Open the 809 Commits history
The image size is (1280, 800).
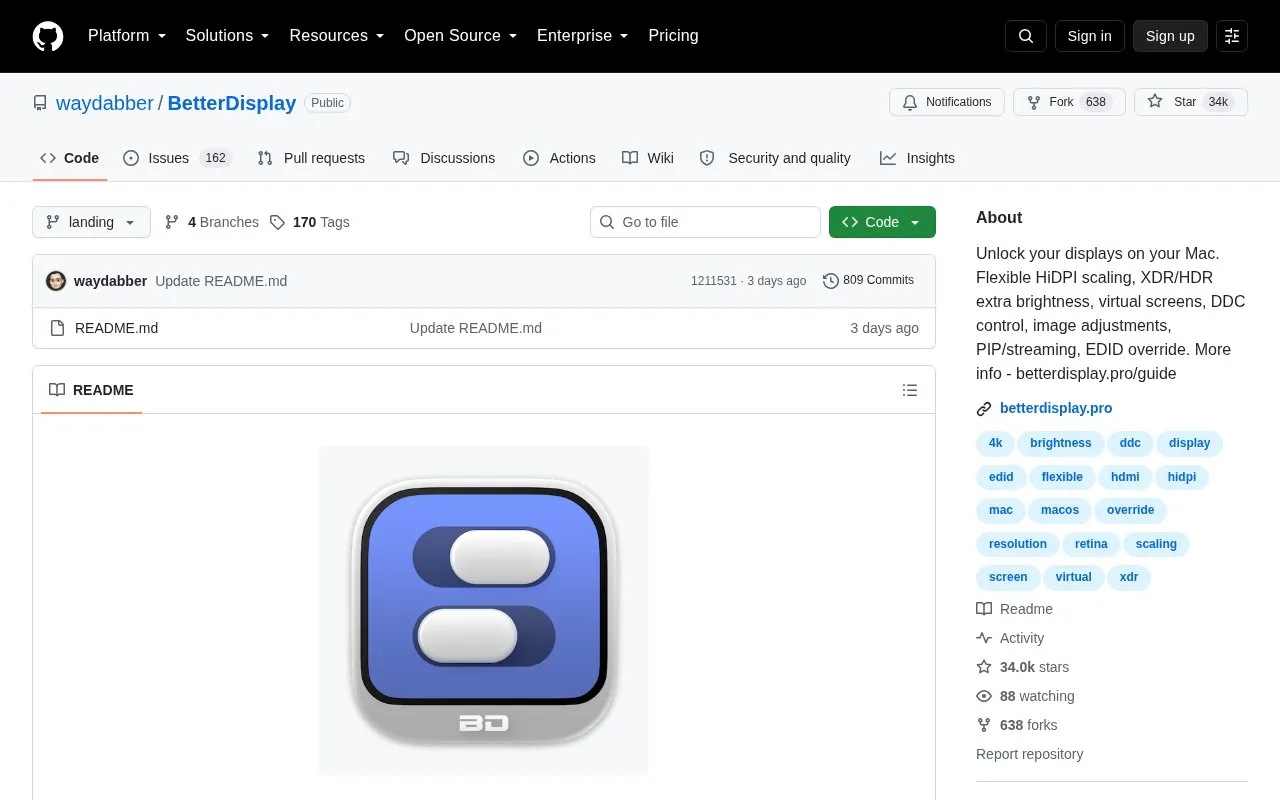pos(868,281)
